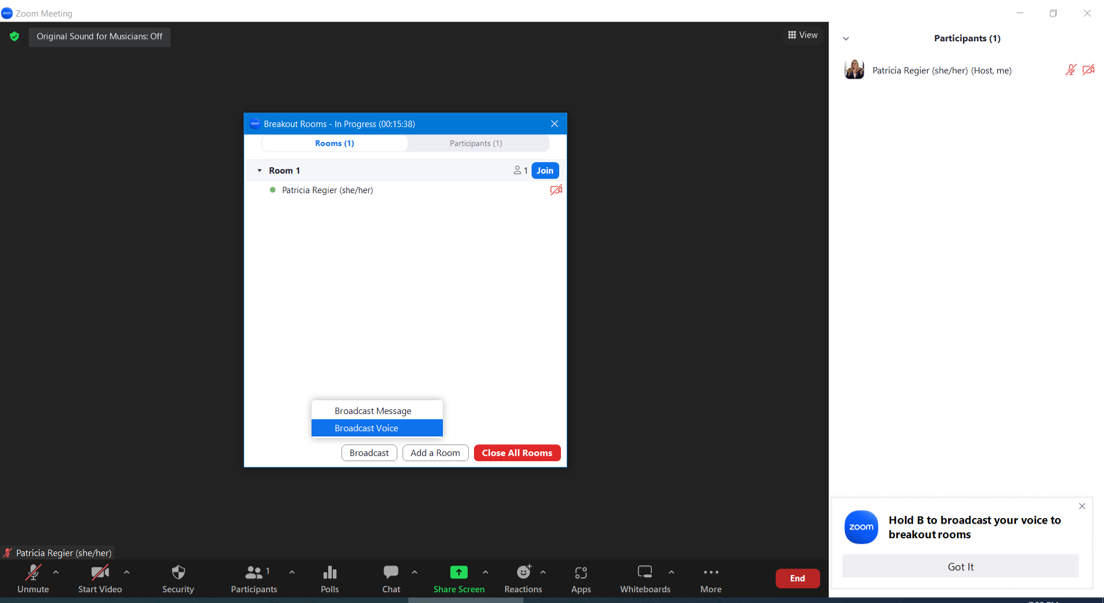This screenshot has height=603, width=1104.
Task: Expand the arrow beside the Participants button
Action: [x=291, y=572]
